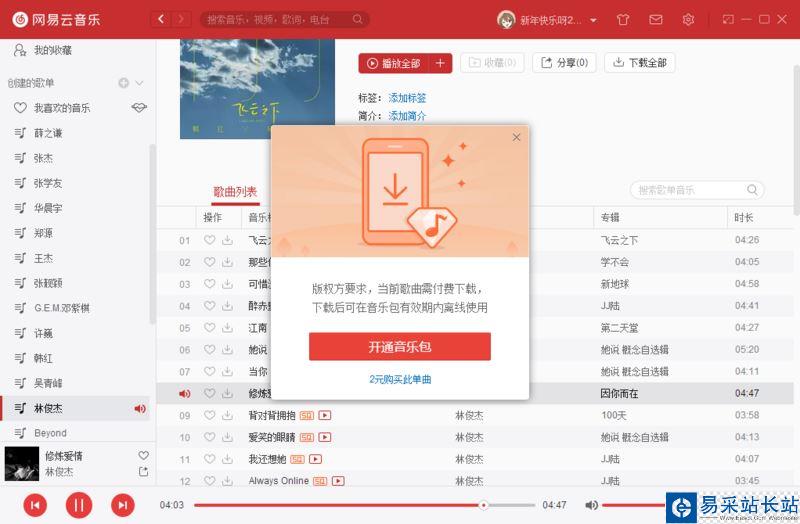Sort by the 时长 column header
Screen dimensions: 800x524
(x=744, y=217)
